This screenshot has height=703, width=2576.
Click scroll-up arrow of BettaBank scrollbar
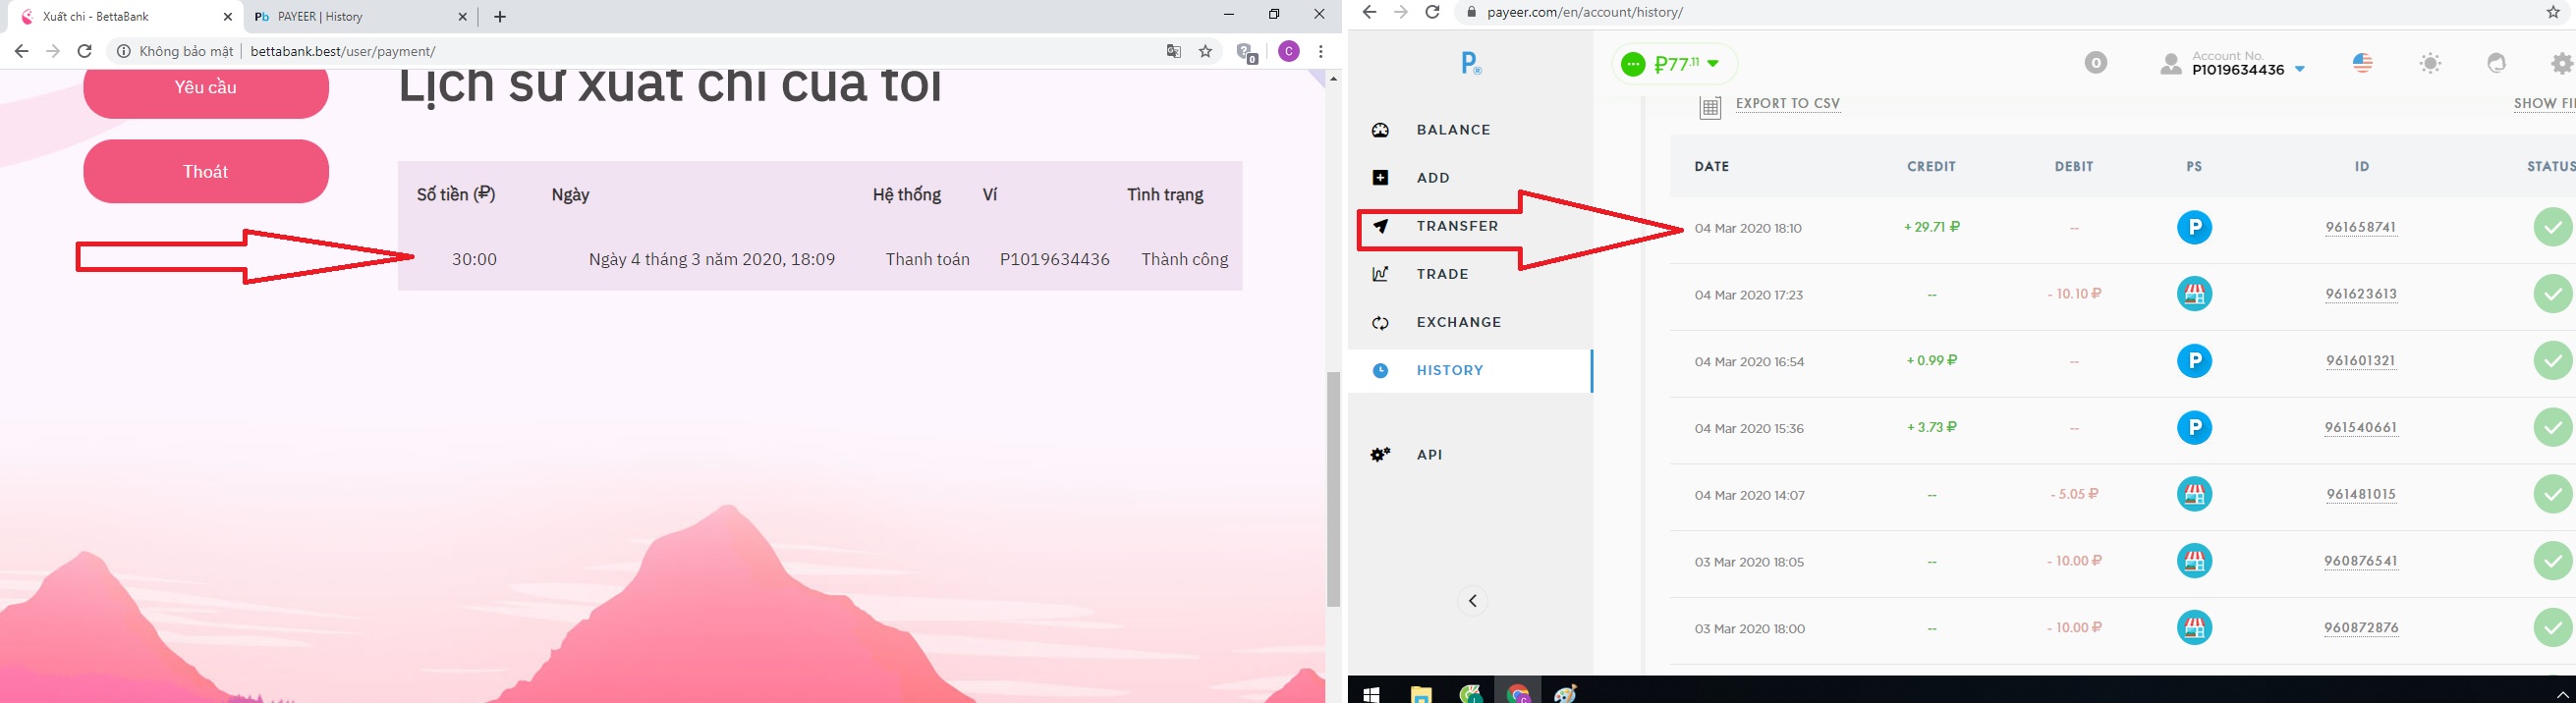click(1333, 78)
